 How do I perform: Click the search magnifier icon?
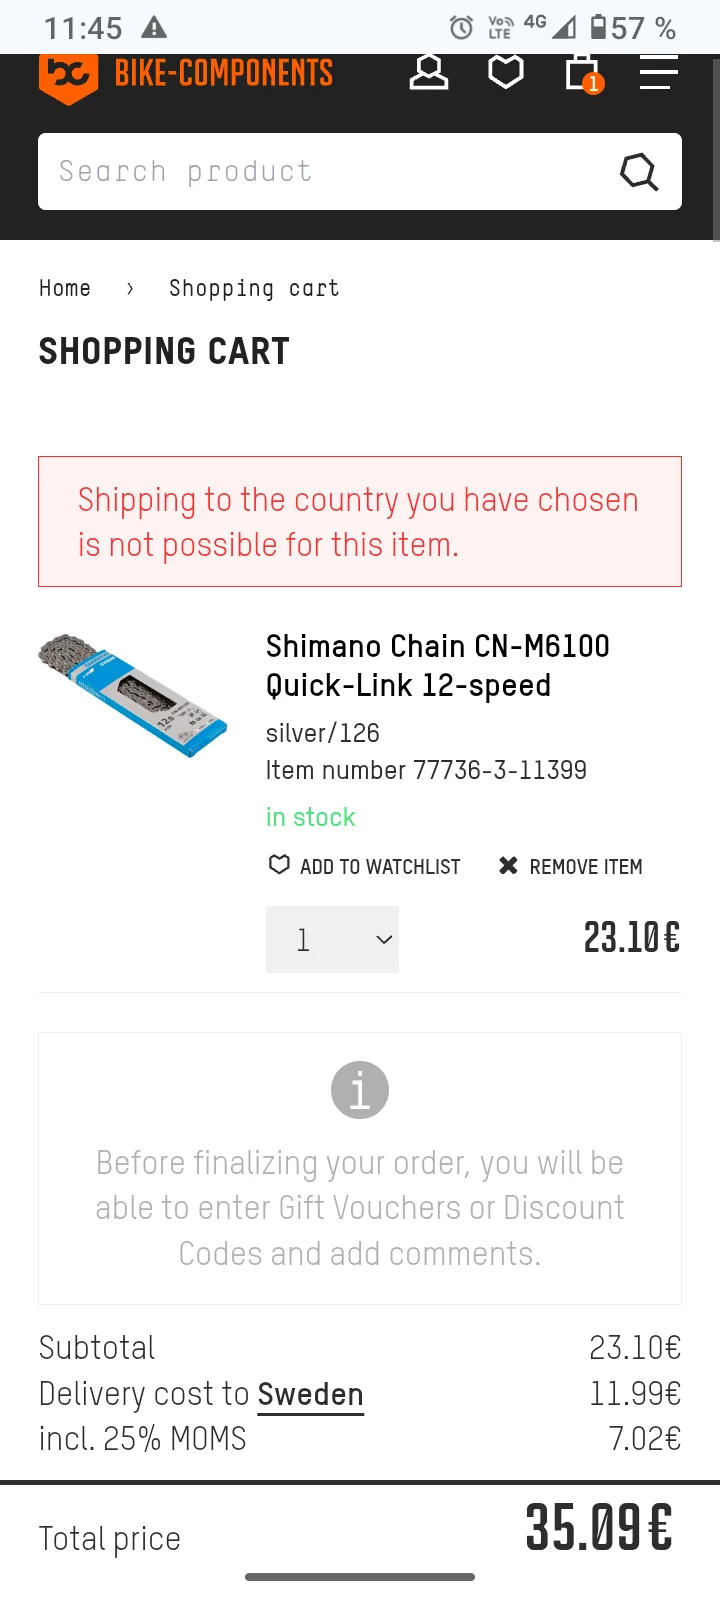(x=639, y=172)
